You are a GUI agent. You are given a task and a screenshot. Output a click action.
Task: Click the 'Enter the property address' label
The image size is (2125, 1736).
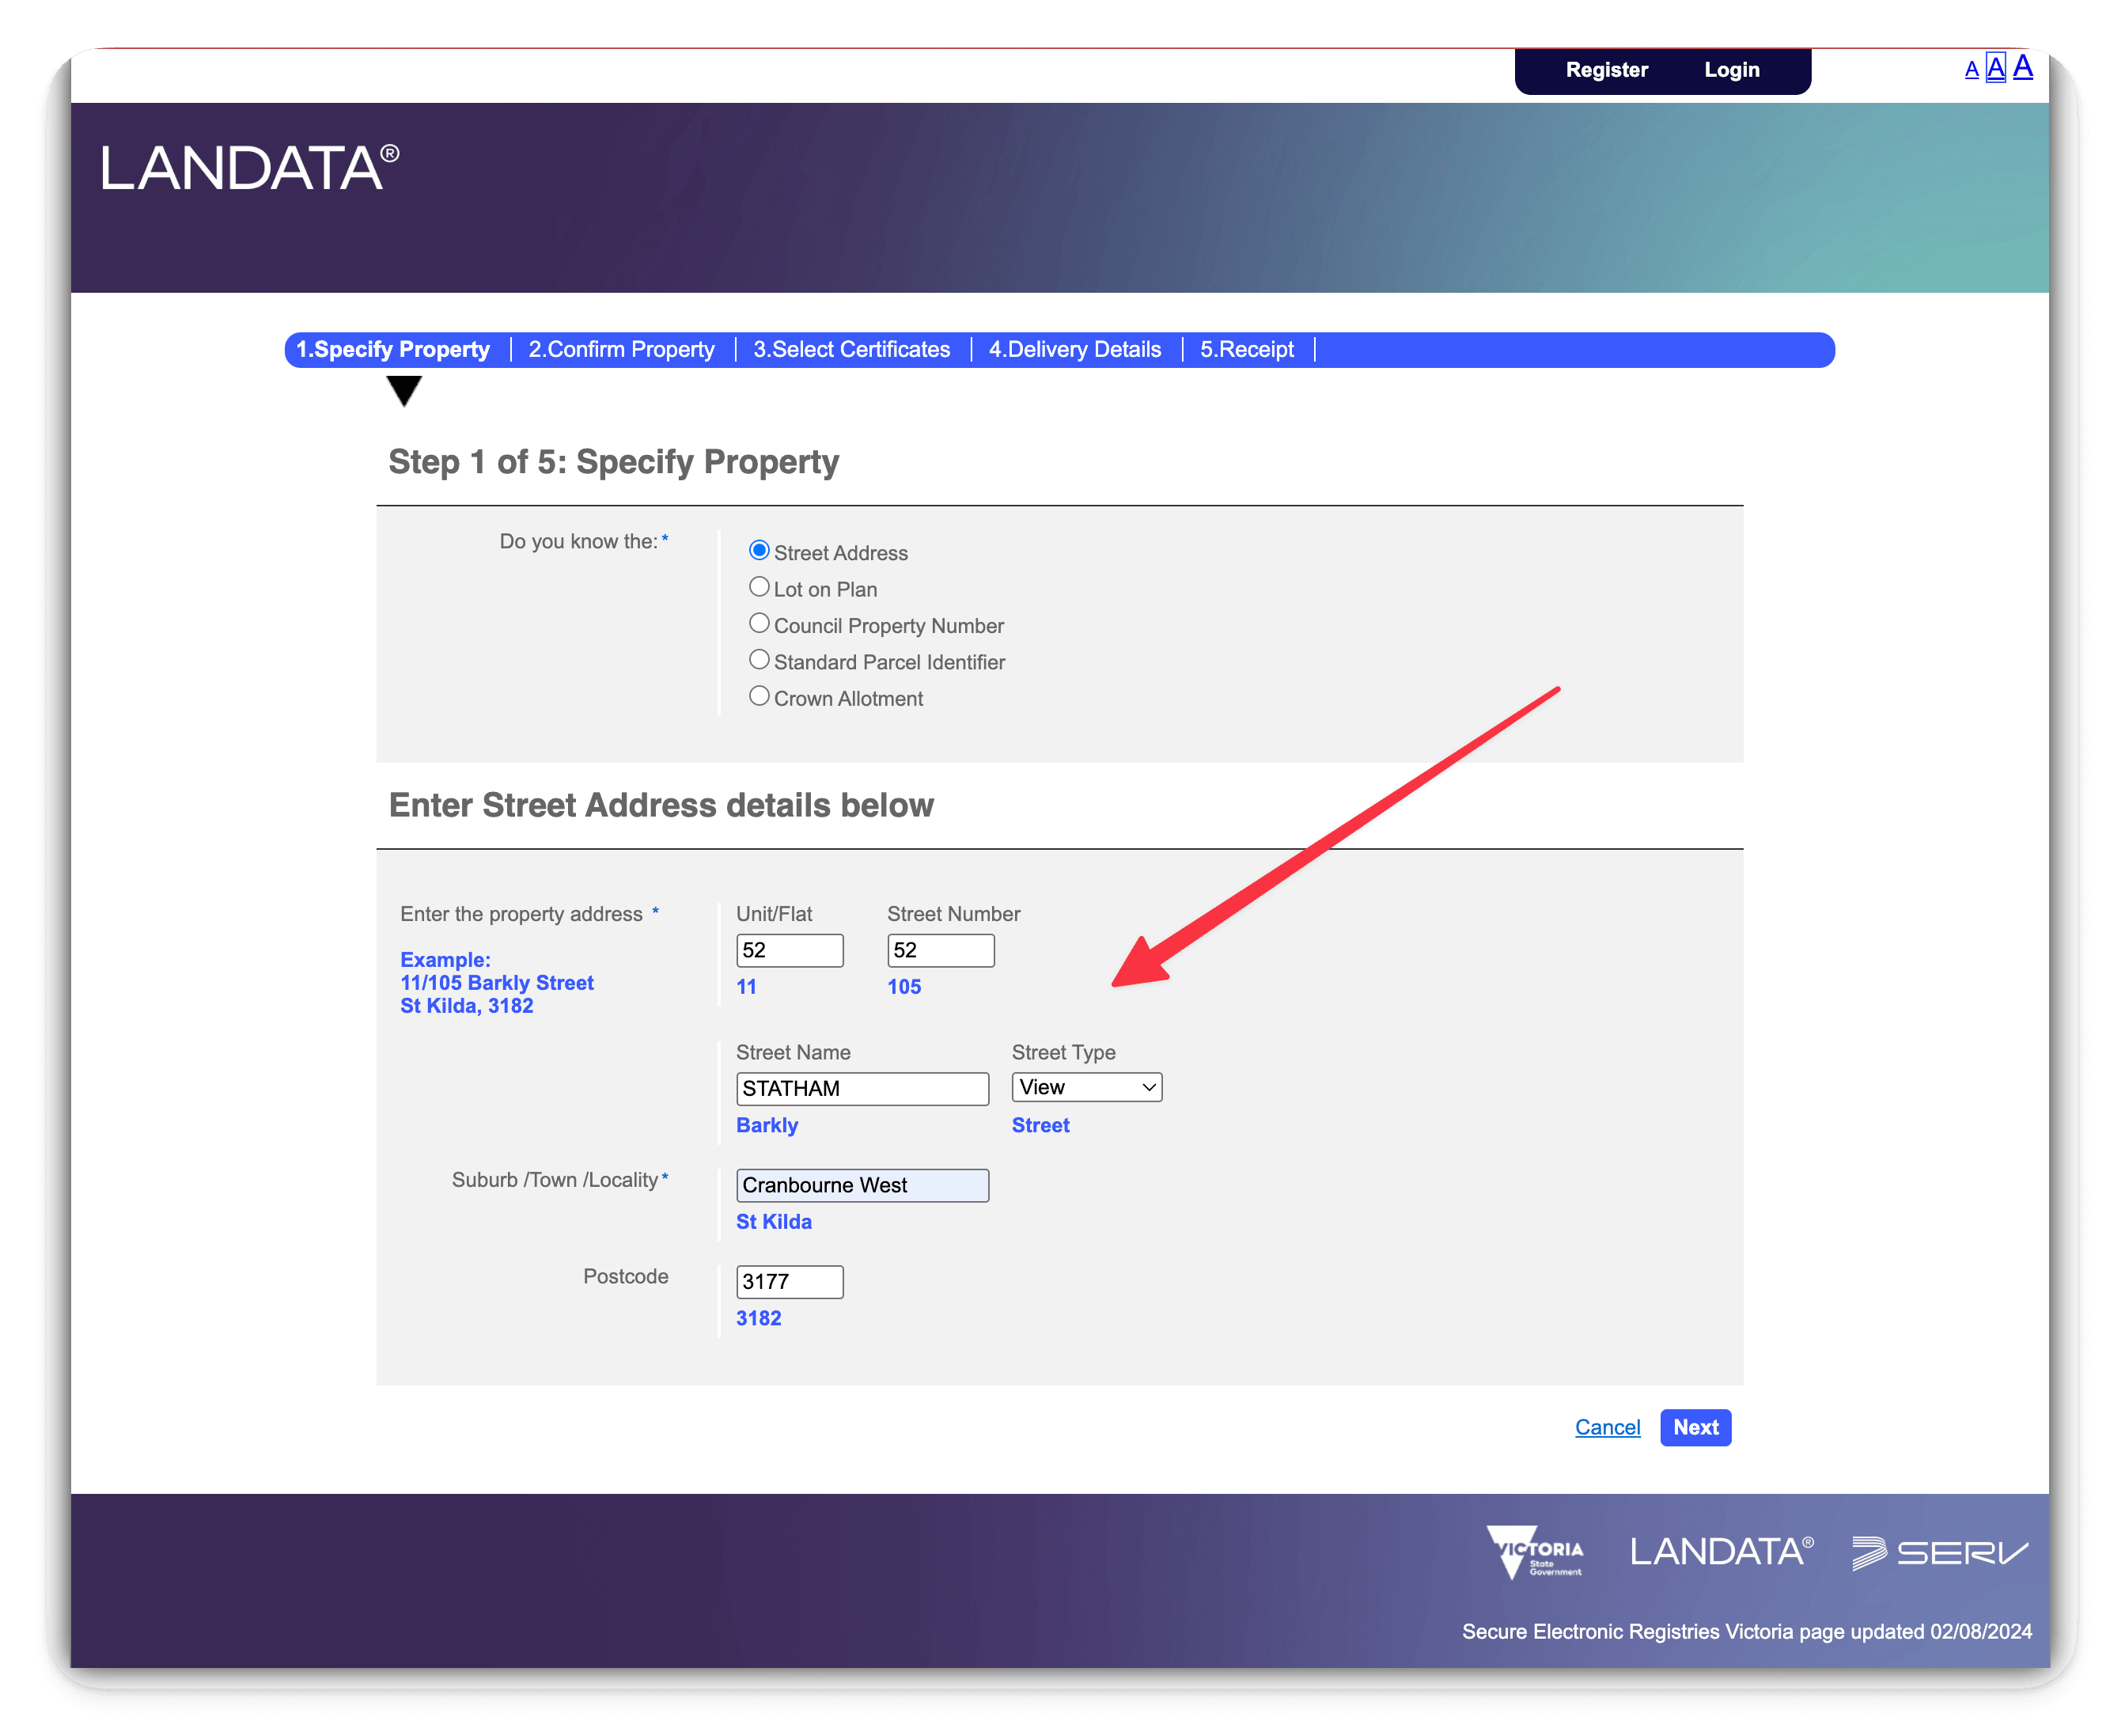point(521,915)
